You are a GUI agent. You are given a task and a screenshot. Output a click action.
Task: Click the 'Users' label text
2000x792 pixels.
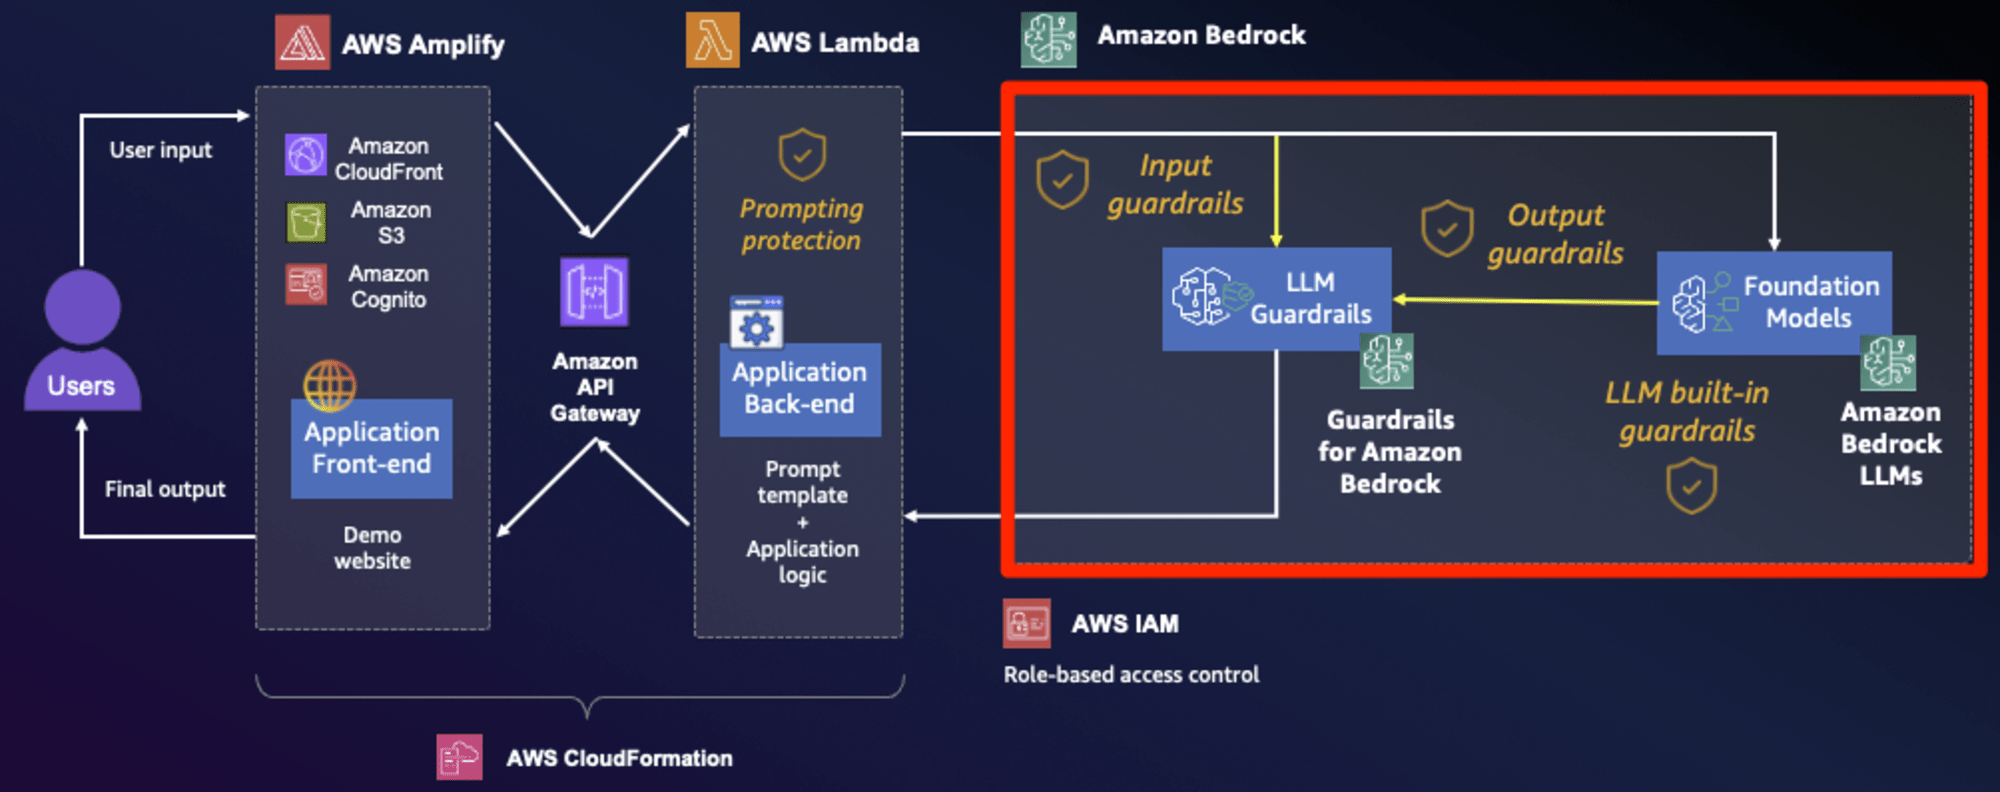(81, 386)
